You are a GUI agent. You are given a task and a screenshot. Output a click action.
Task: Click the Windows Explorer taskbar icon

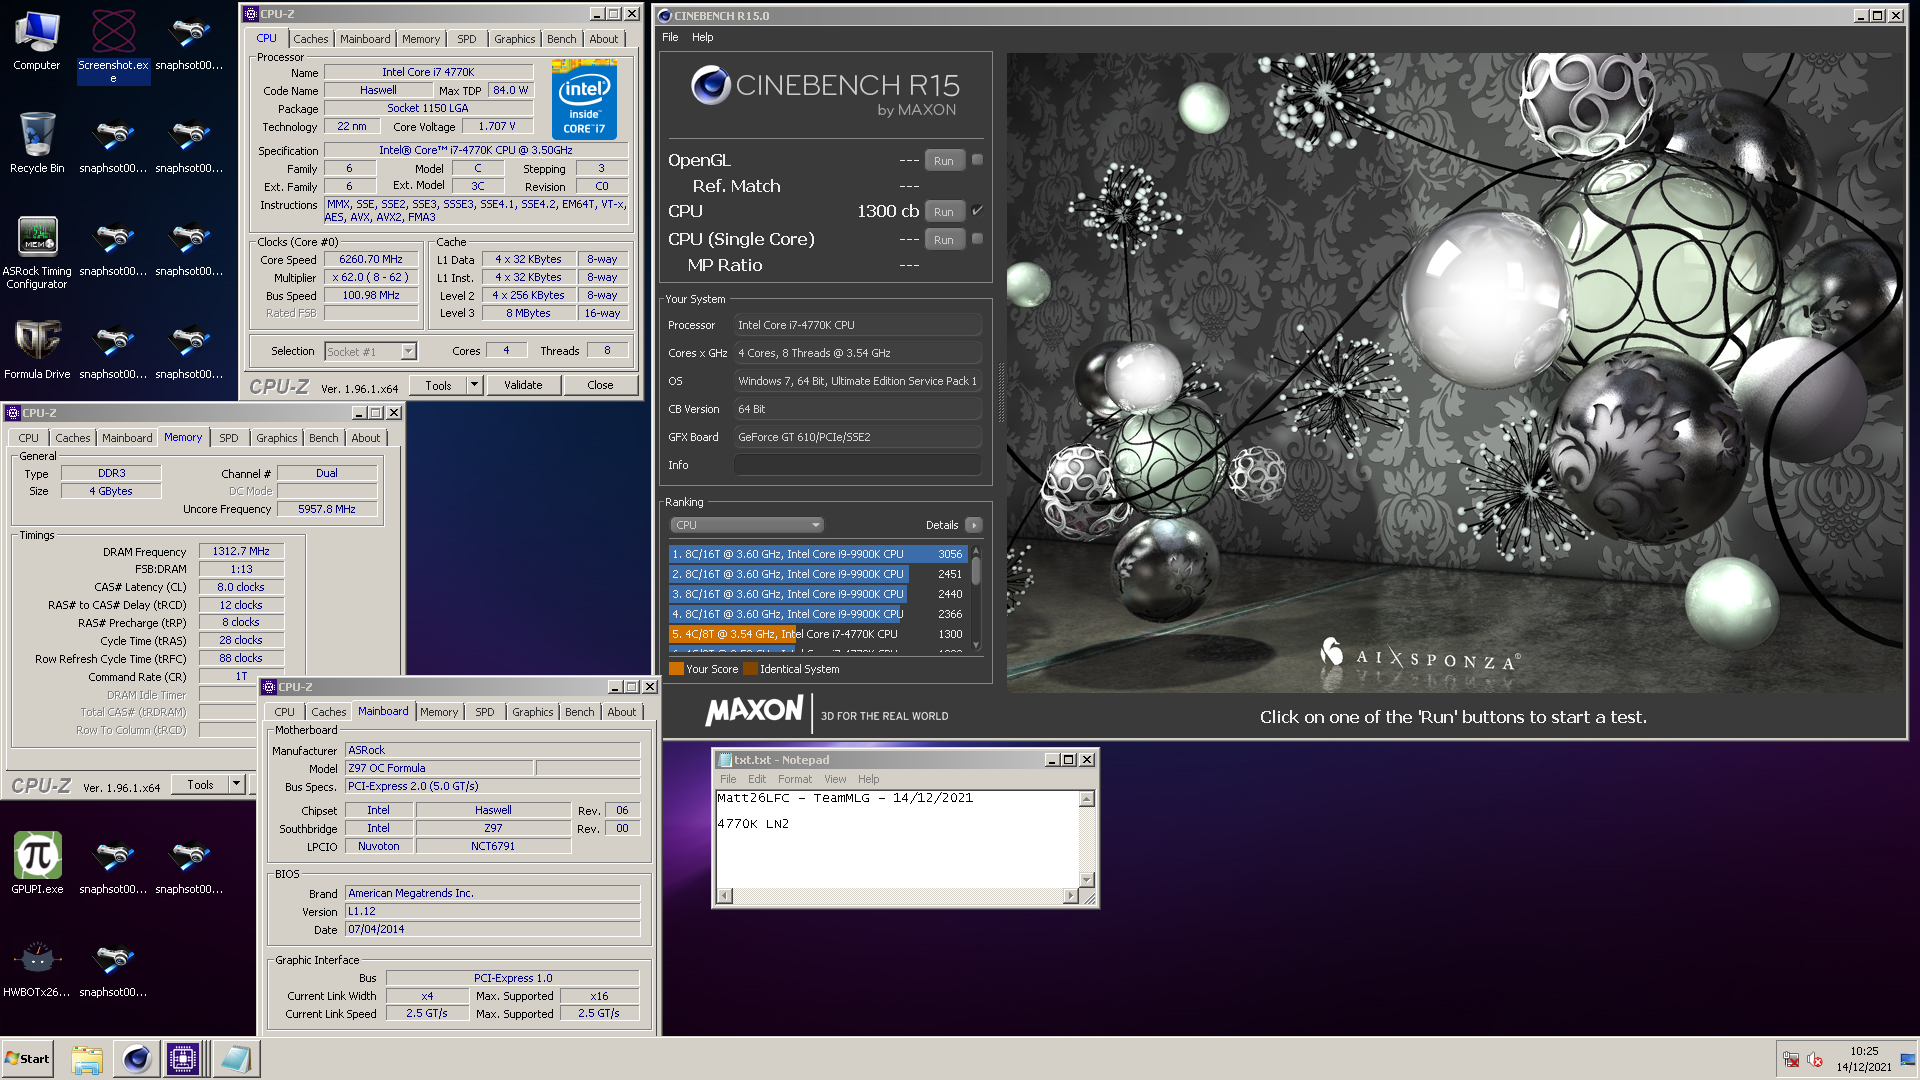pos(87,1059)
